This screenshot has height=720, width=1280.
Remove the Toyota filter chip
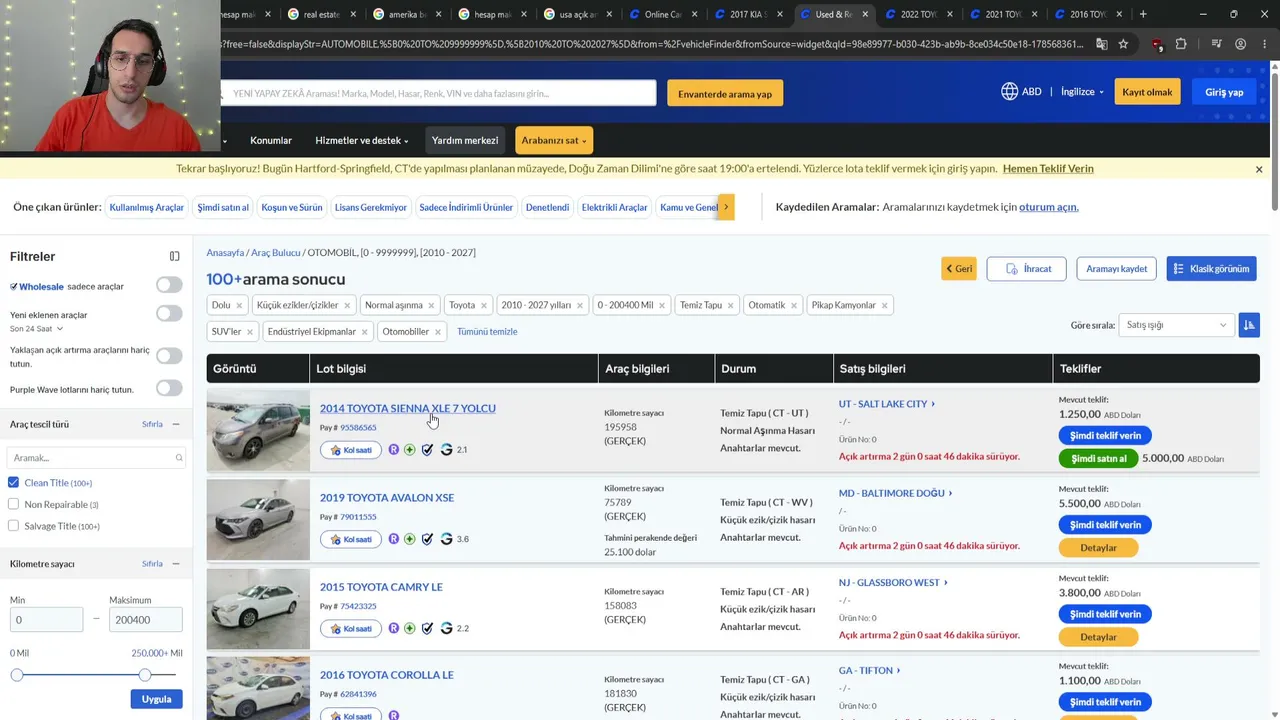coord(484,305)
